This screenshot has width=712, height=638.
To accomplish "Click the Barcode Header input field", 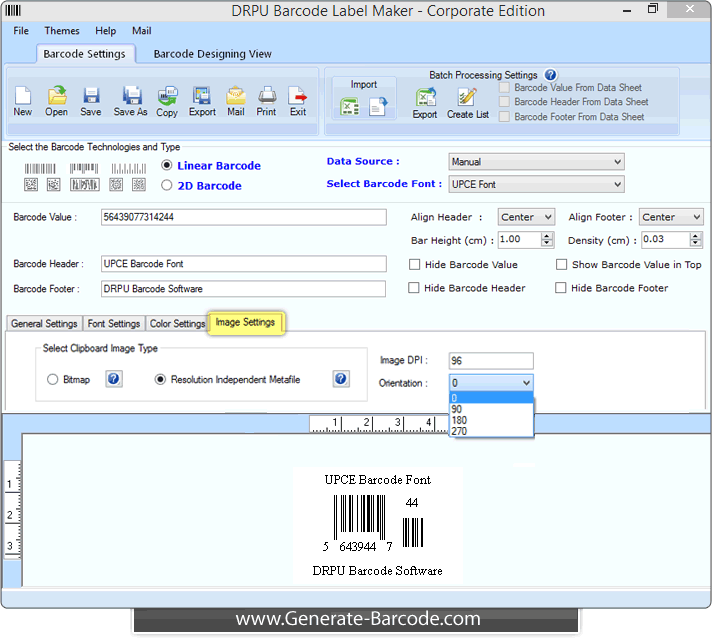I will (243, 264).
